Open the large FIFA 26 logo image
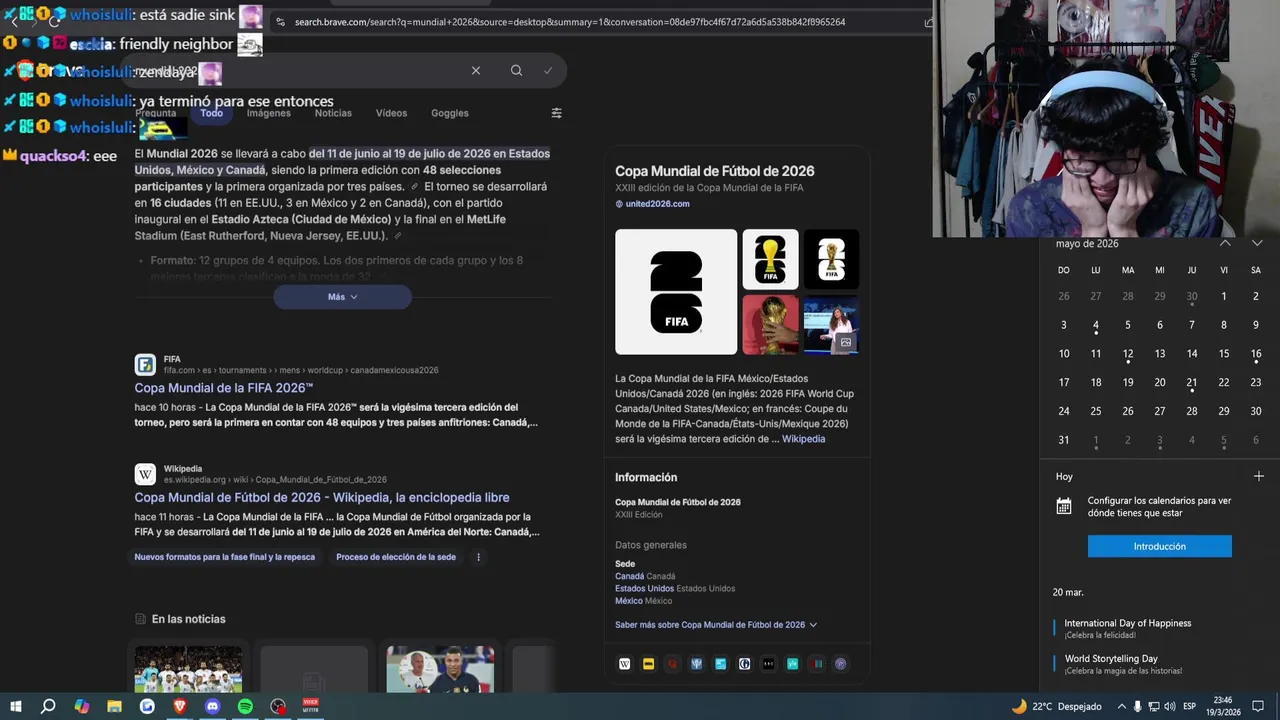The height and width of the screenshot is (720, 1280). 676,292
